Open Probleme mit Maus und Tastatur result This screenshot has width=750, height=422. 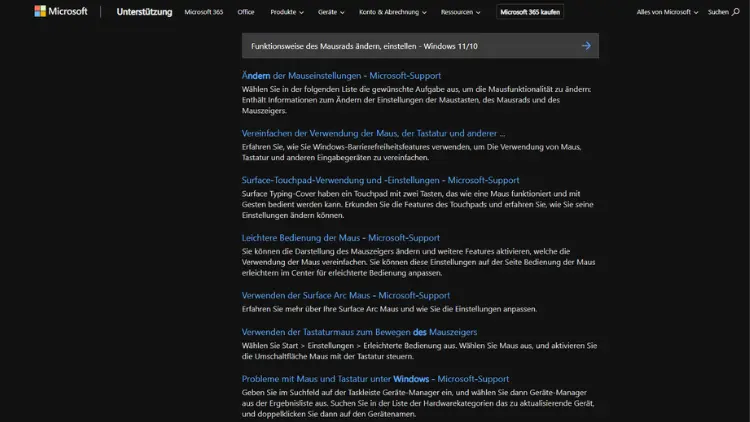pyautogui.click(x=375, y=379)
